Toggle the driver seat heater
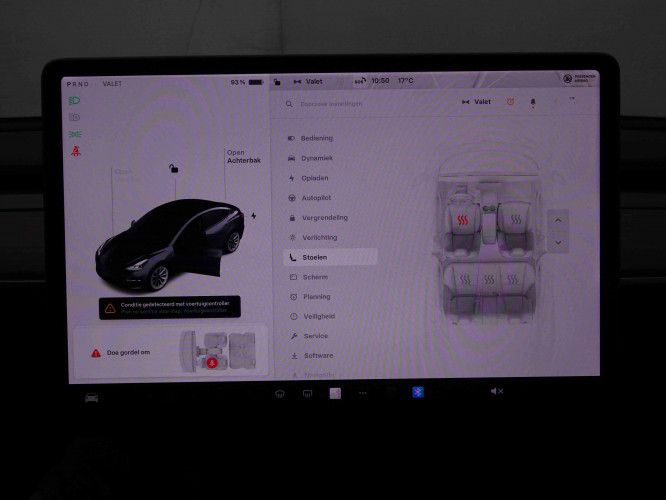 (x=463, y=220)
